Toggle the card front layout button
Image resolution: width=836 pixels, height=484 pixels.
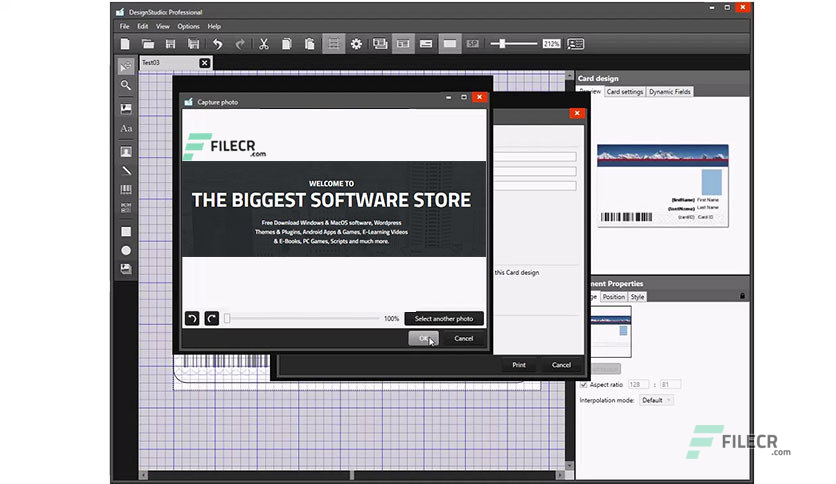(x=403, y=44)
